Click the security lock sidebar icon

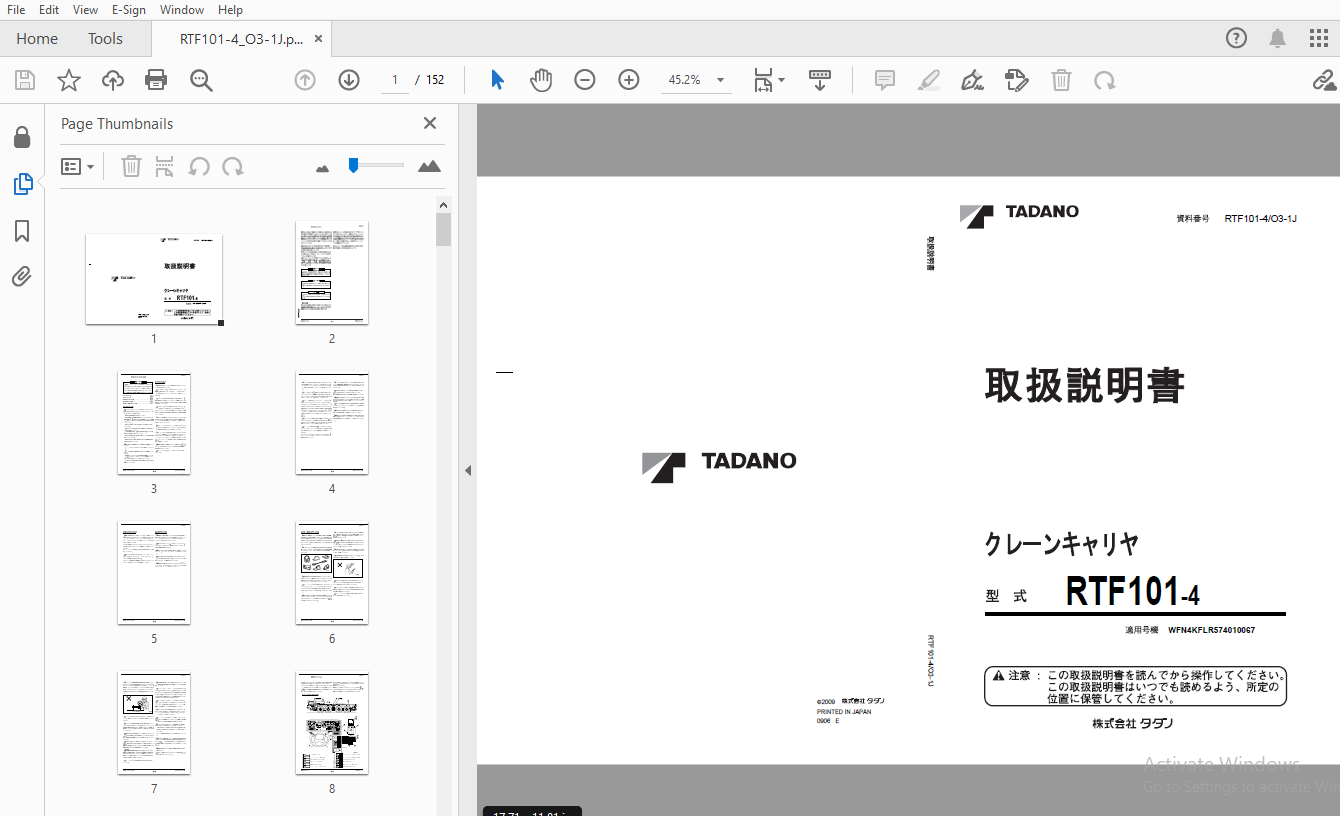point(22,138)
